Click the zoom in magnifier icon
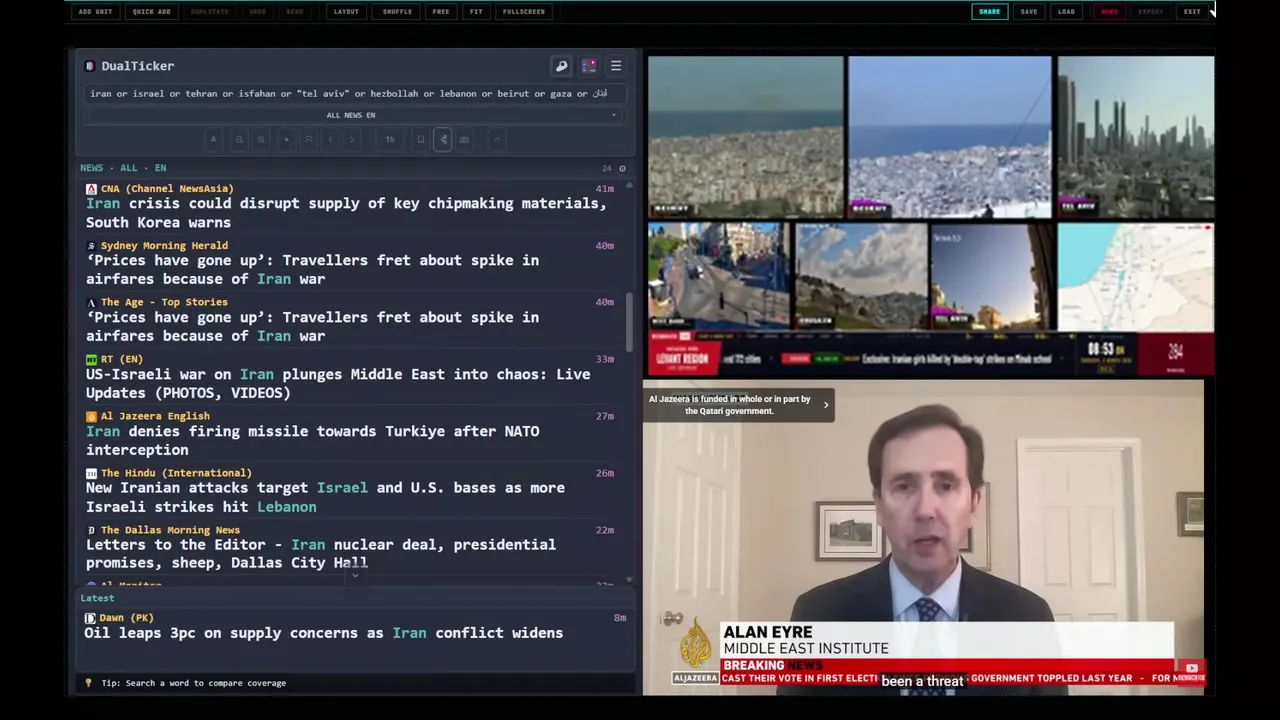This screenshot has height=720, width=1280. (261, 139)
